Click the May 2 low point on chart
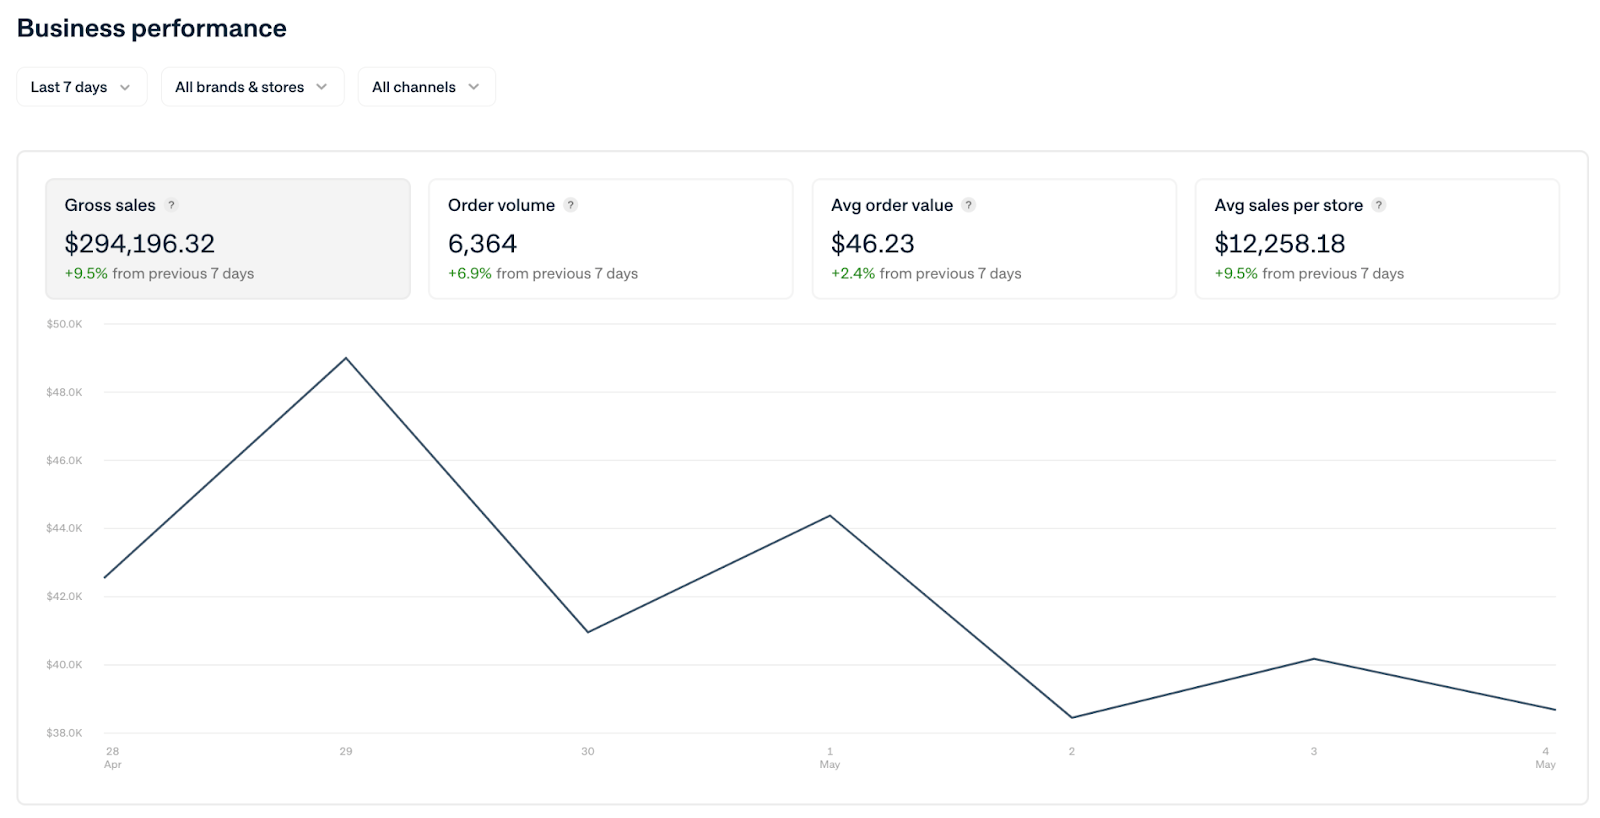Image resolution: width=1600 pixels, height=818 pixels. (1072, 717)
